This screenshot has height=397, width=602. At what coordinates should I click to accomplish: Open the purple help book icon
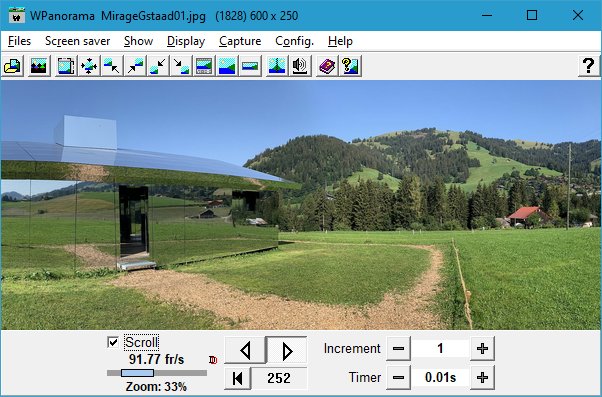(327, 66)
